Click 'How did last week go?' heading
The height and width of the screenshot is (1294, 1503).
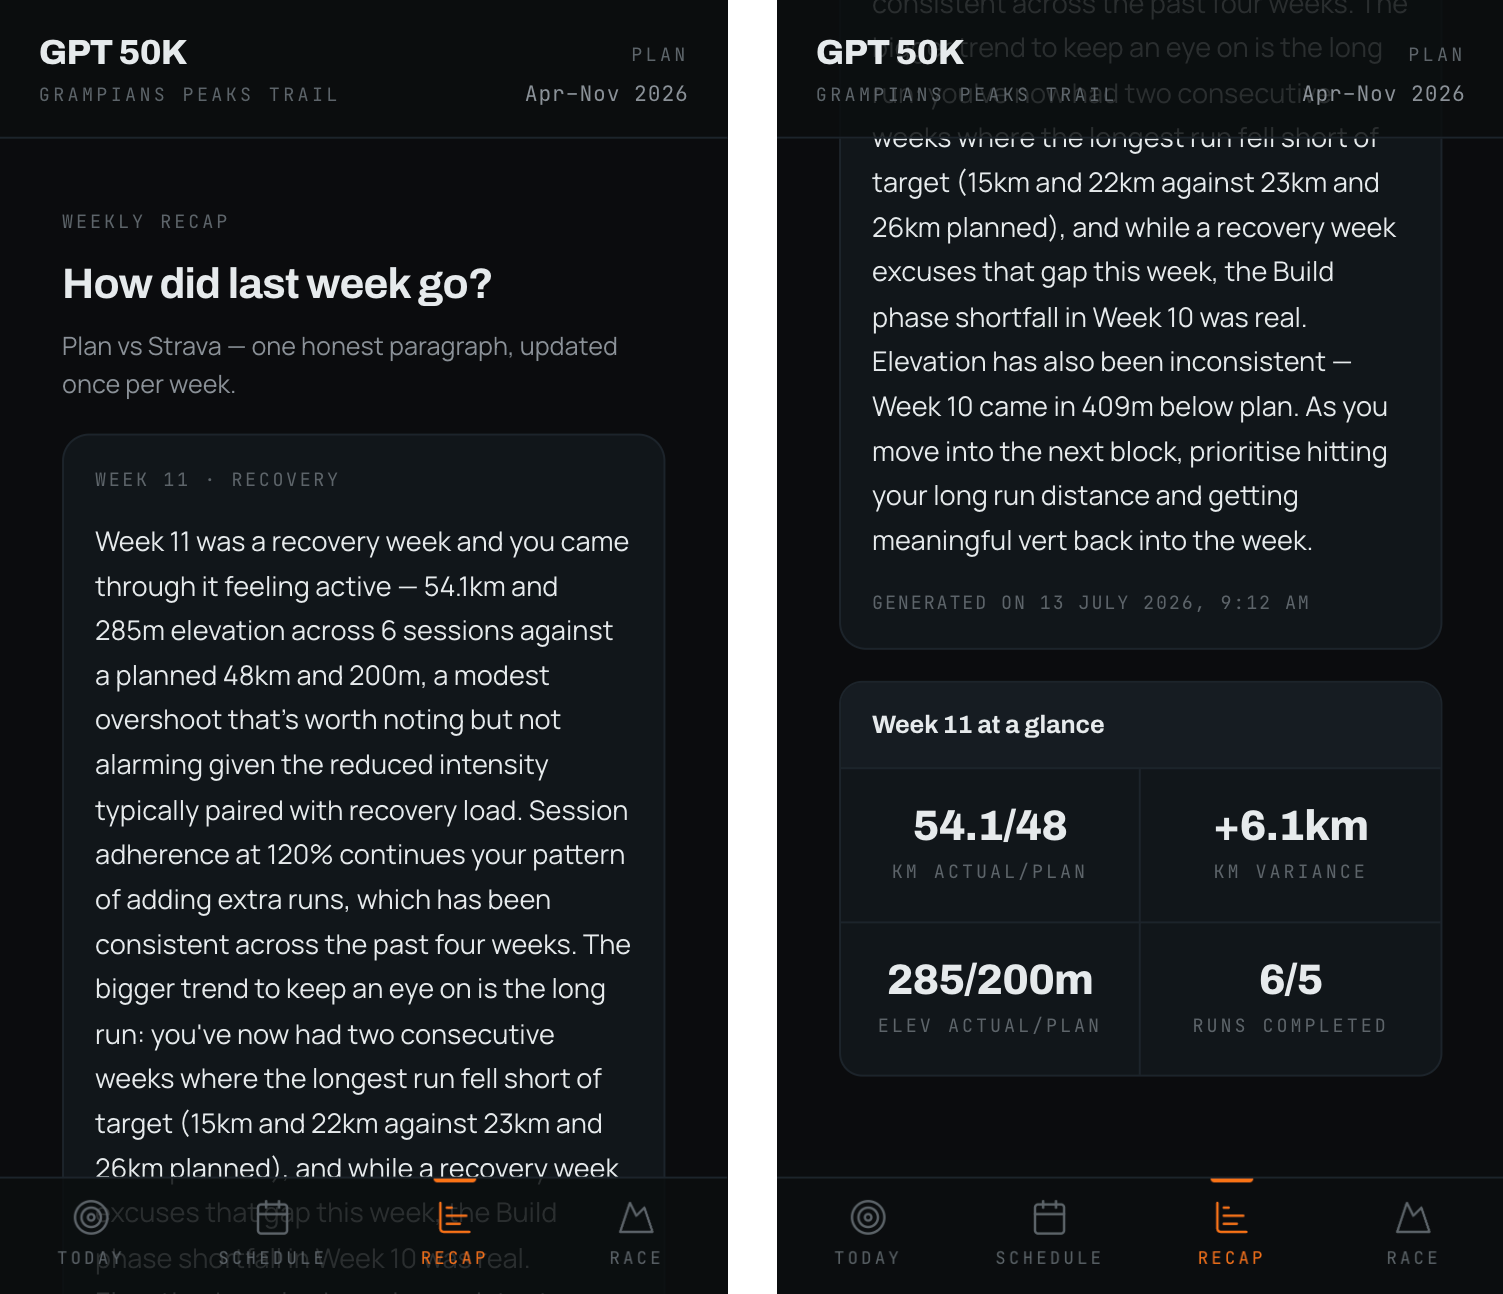tap(277, 284)
